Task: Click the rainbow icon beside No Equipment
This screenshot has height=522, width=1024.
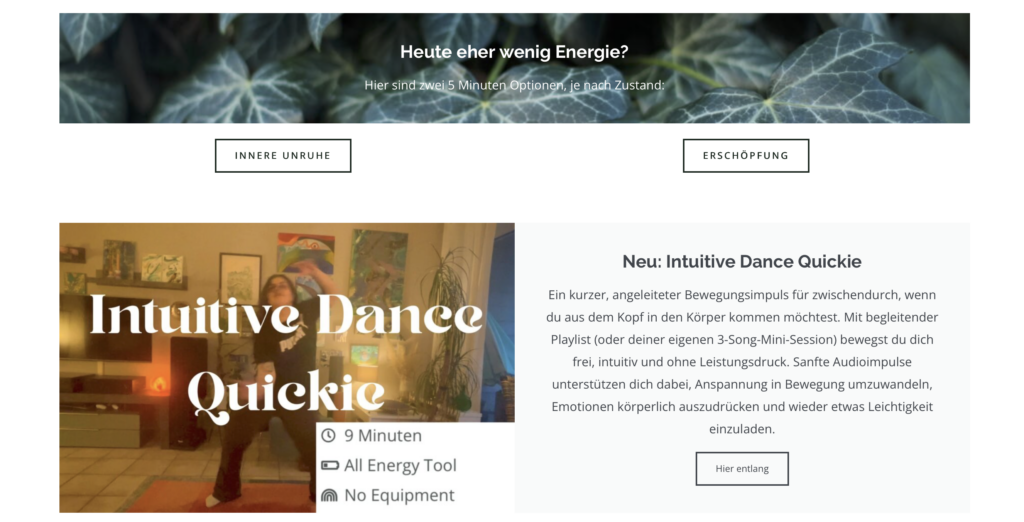Action: [x=330, y=495]
